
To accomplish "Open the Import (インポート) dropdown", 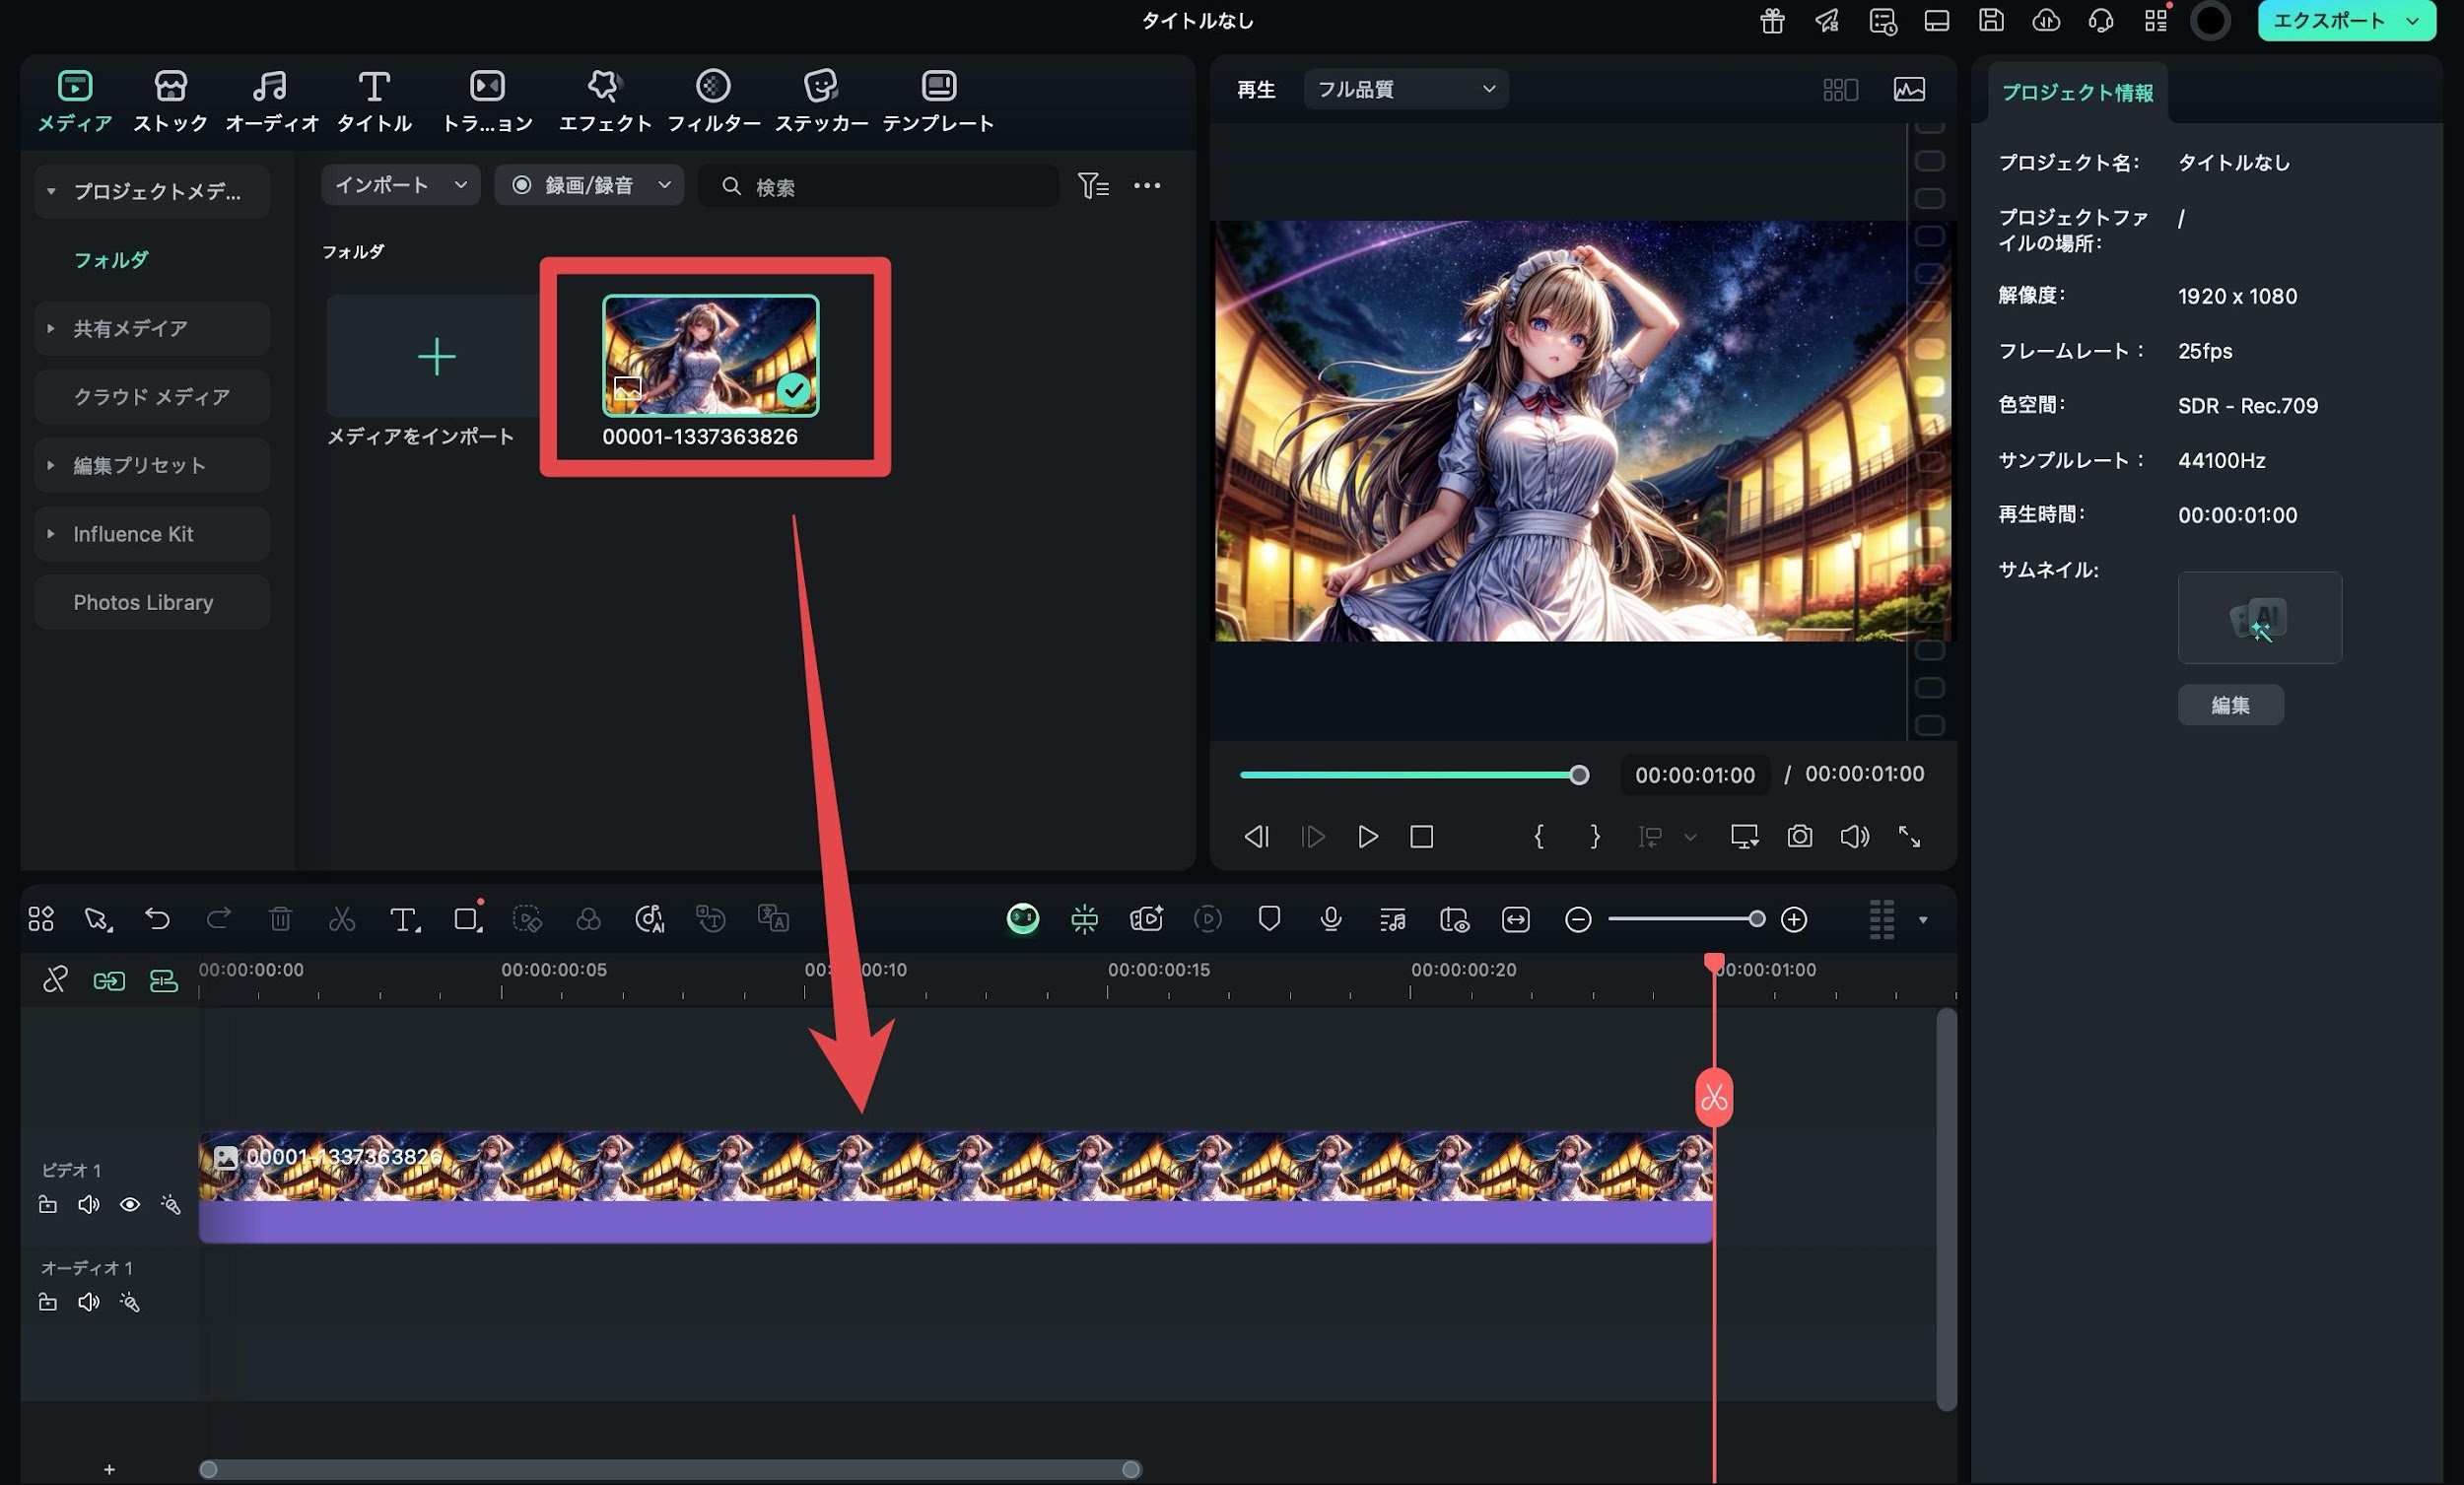I will tap(400, 185).
